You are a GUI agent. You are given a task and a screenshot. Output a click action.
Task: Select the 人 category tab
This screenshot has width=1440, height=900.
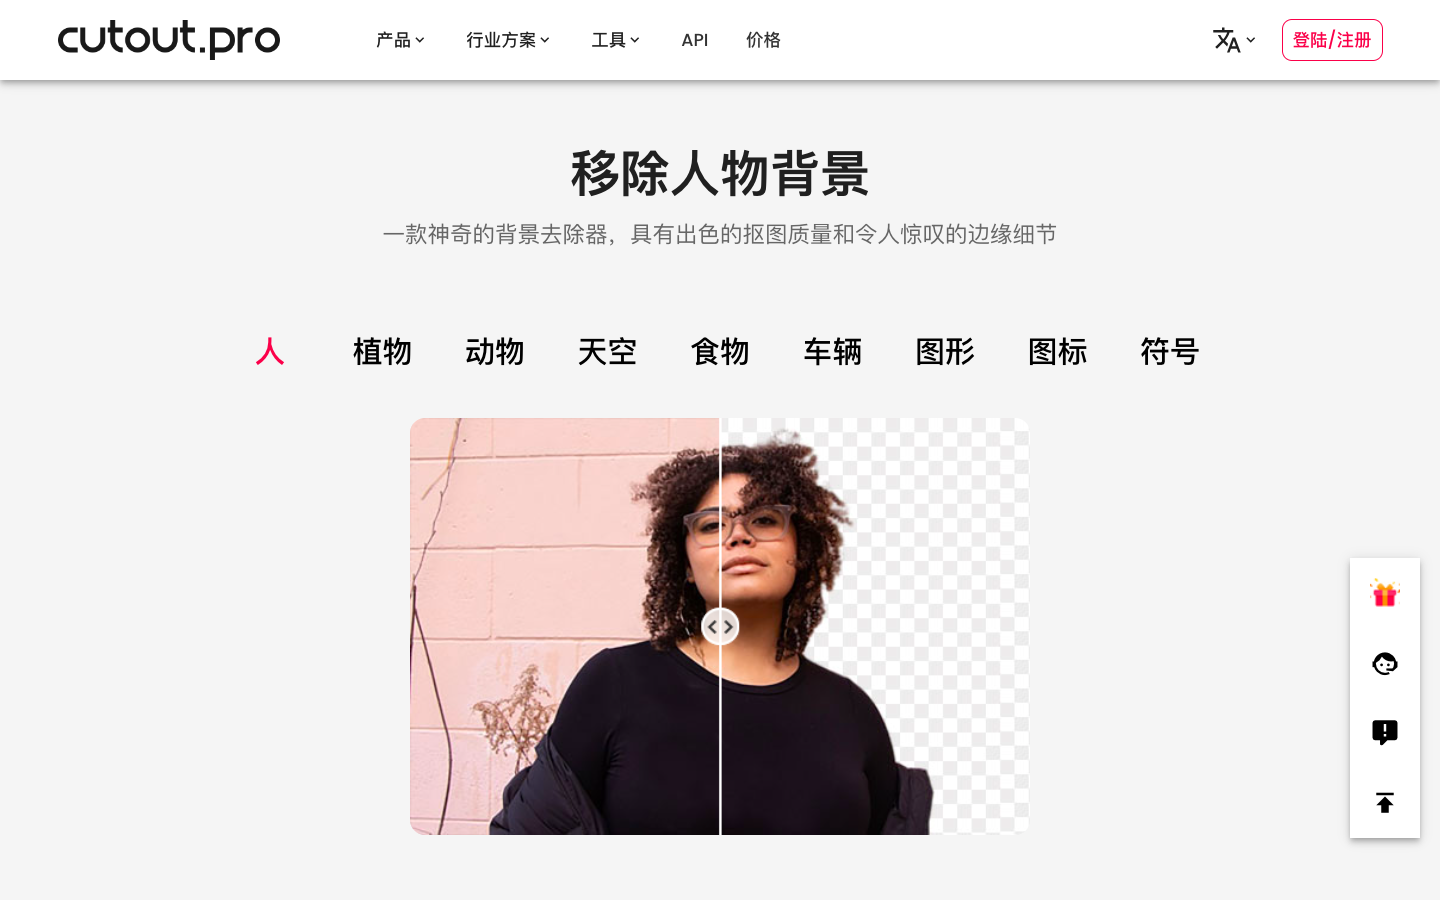[x=270, y=351]
